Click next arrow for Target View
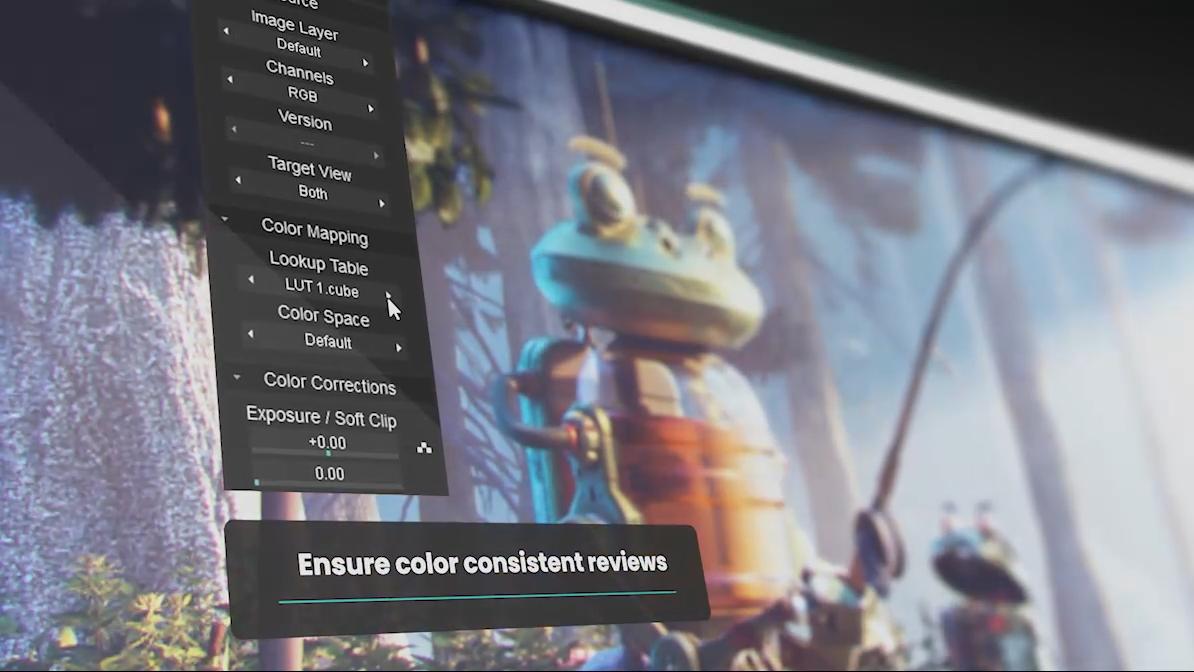The width and height of the screenshot is (1194, 672). coord(382,203)
